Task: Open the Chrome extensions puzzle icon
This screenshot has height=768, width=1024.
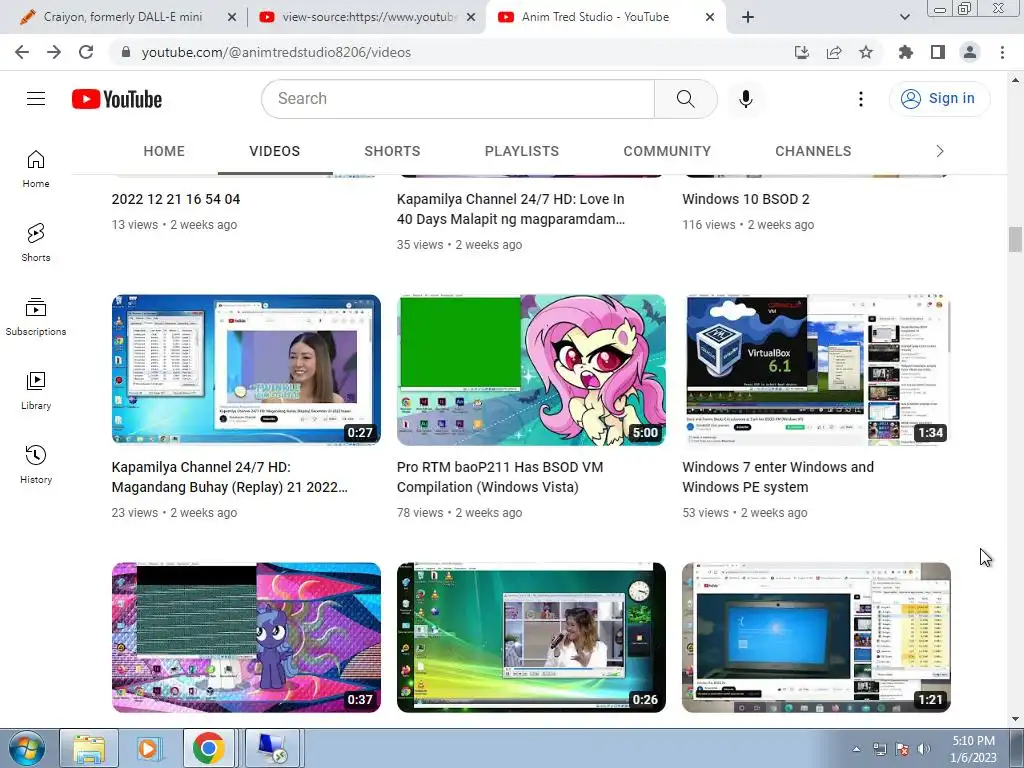Action: [x=906, y=52]
